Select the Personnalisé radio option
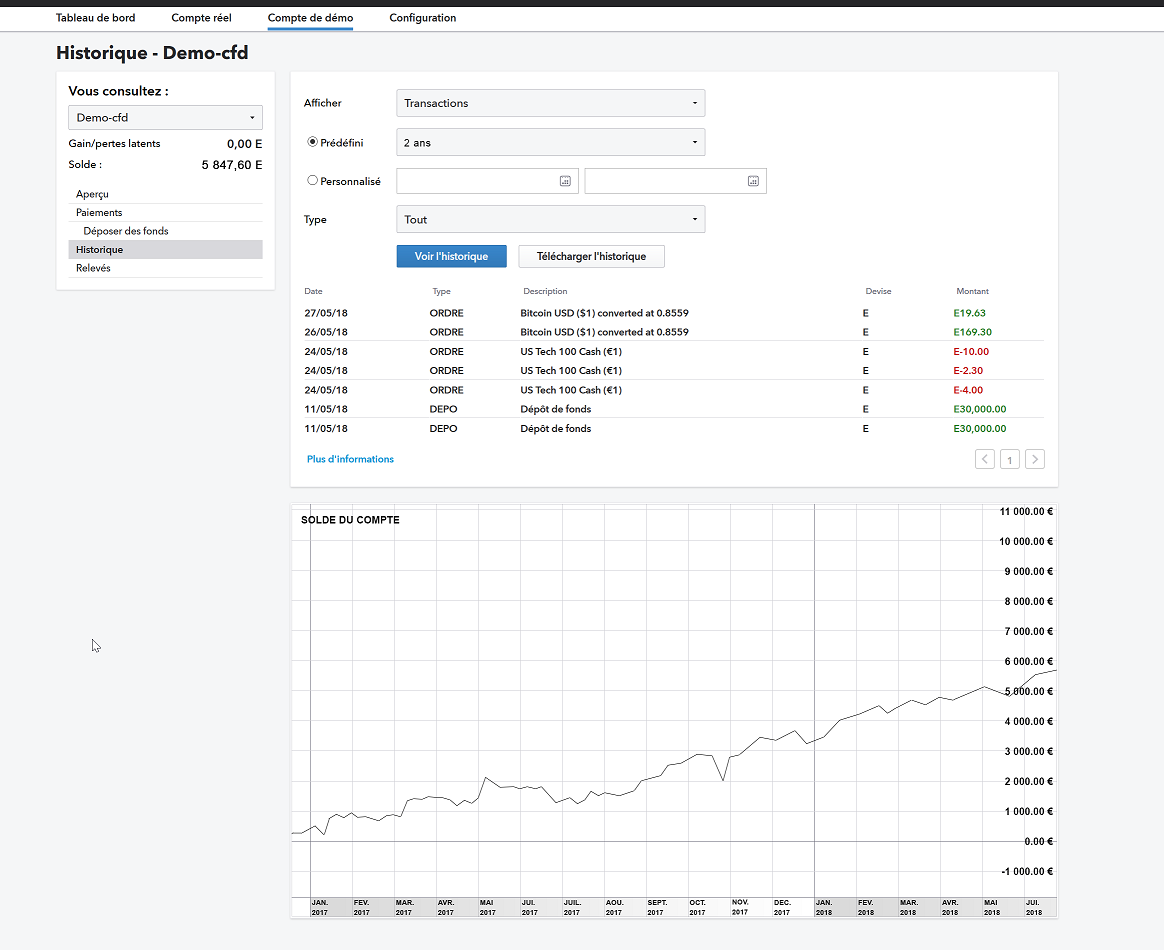Screen dimensions: 1164x950 tap(313, 181)
